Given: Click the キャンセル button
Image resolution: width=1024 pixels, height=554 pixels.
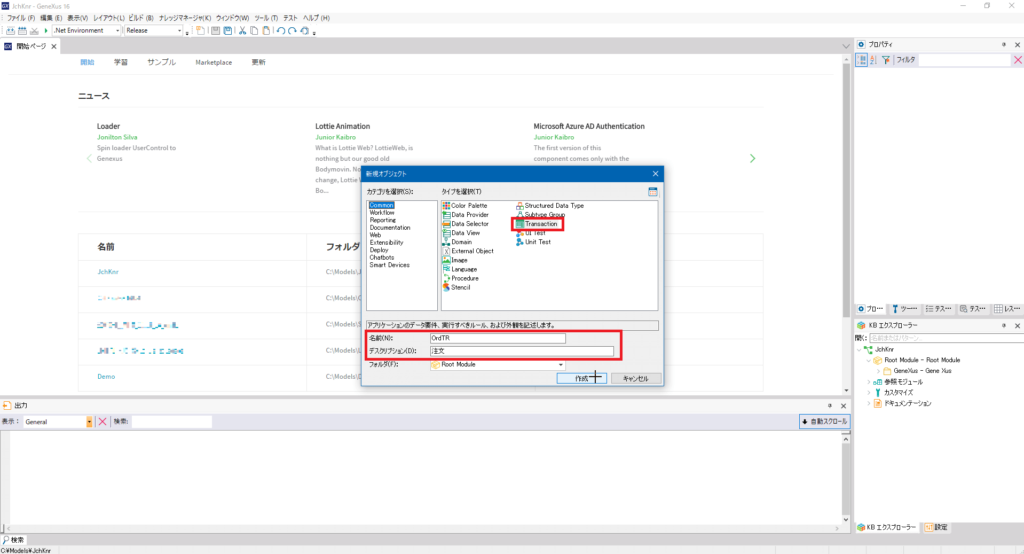Looking at the screenshot, I should [x=635, y=378].
